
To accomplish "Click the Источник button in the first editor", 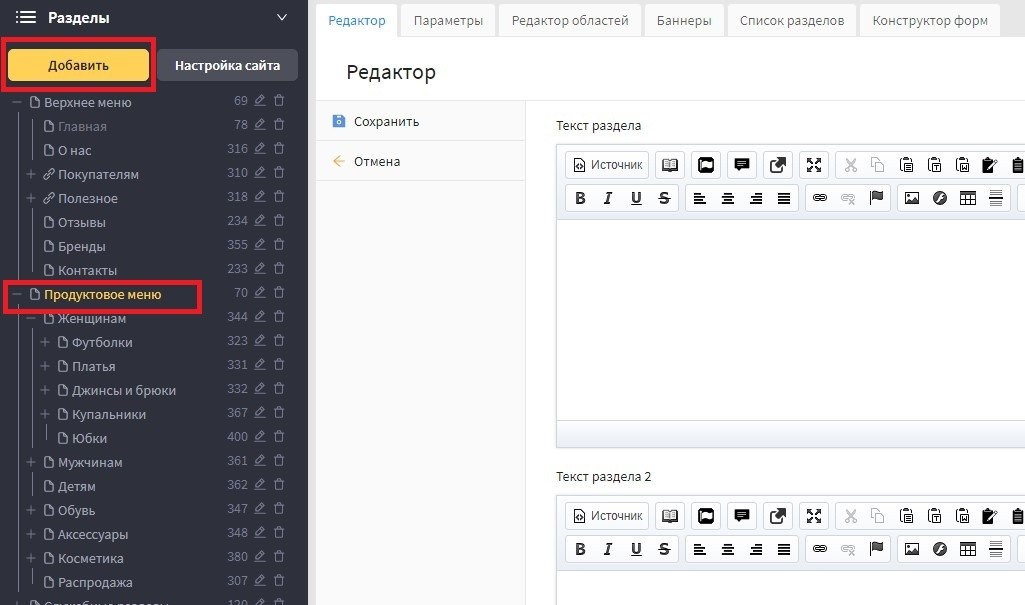I will [x=608, y=165].
